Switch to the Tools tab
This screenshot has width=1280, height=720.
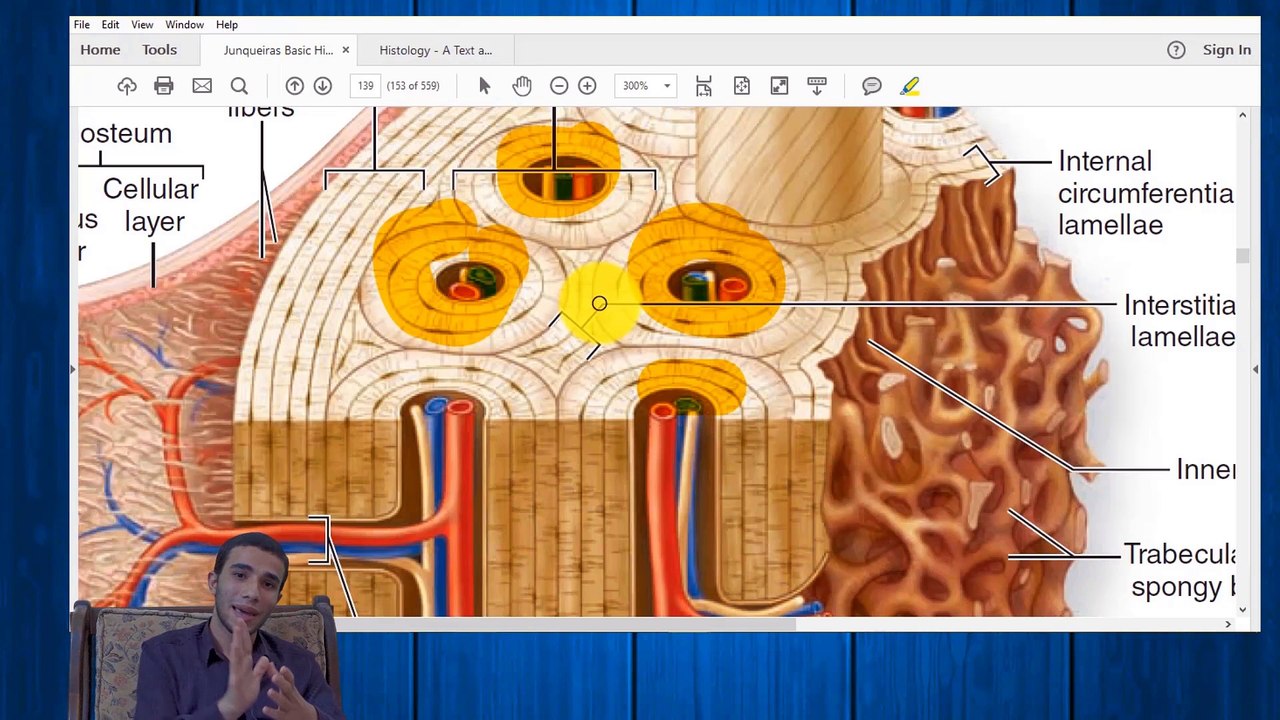[159, 50]
